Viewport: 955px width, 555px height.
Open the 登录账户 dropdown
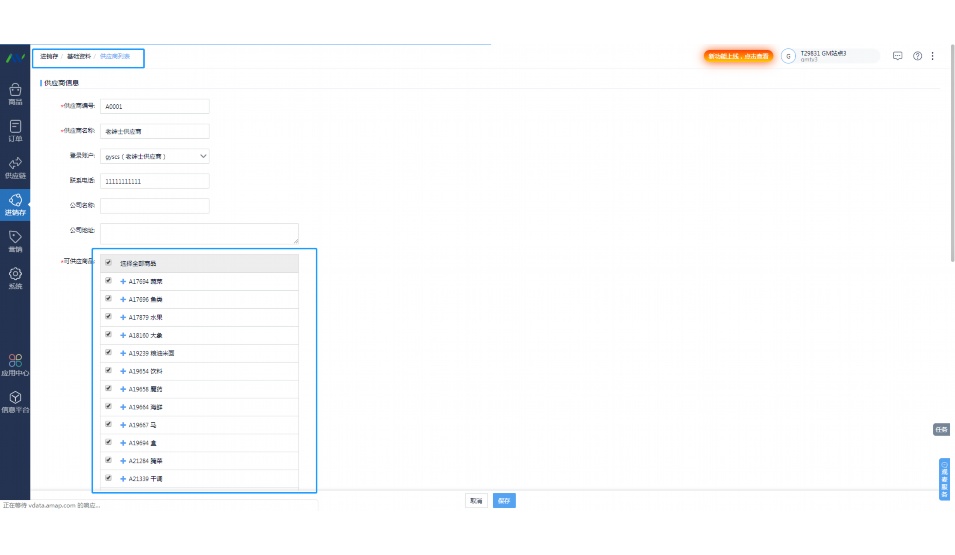point(155,156)
